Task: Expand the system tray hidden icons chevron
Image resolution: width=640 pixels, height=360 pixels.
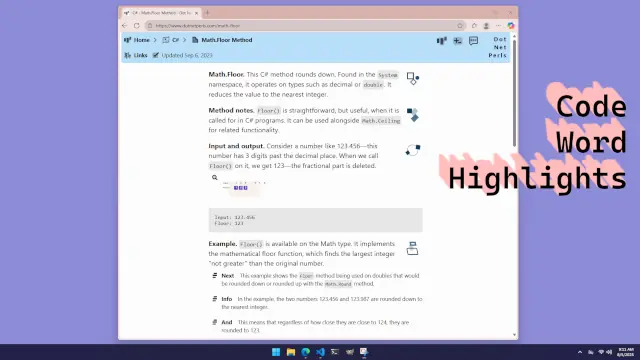Action: coord(580,352)
